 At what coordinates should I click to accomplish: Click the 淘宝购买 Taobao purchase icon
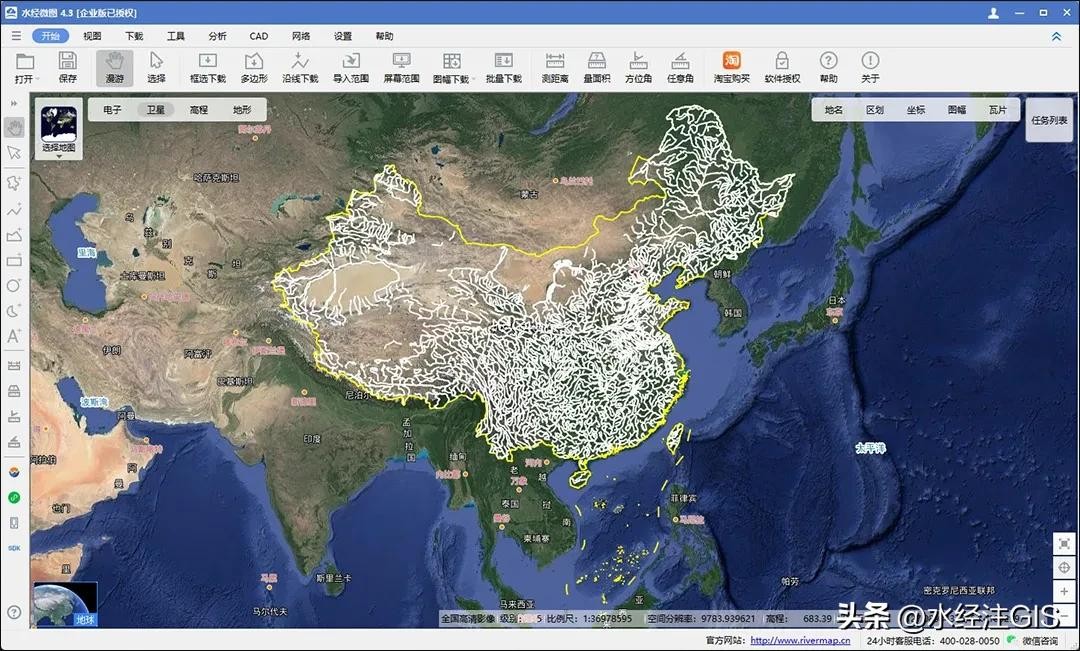pos(732,67)
